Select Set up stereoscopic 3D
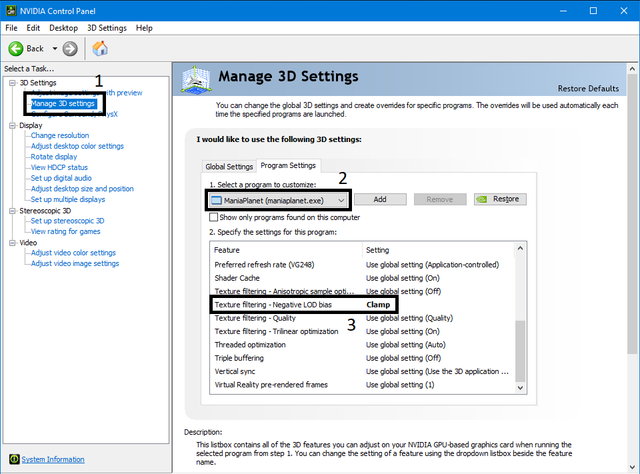The height and width of the screenshot is (474, 640). [67, 221]
